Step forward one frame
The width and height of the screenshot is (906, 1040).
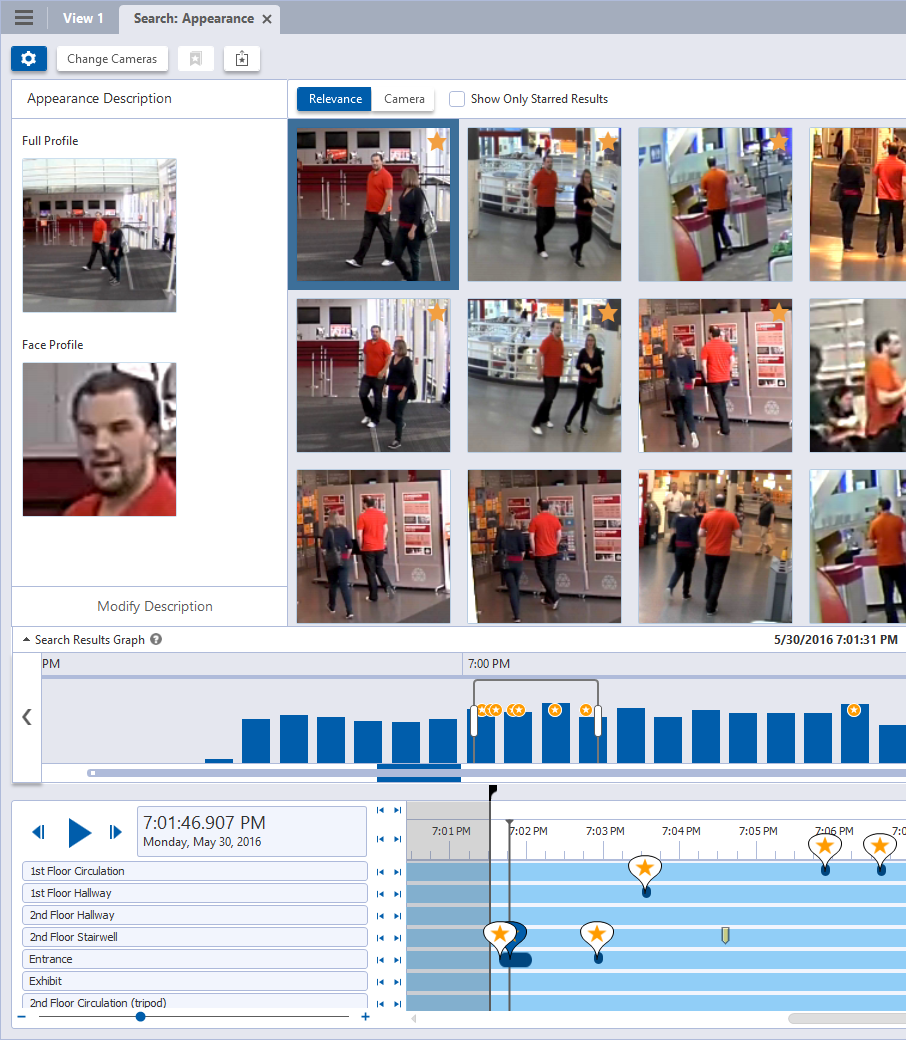click(115, 832)
